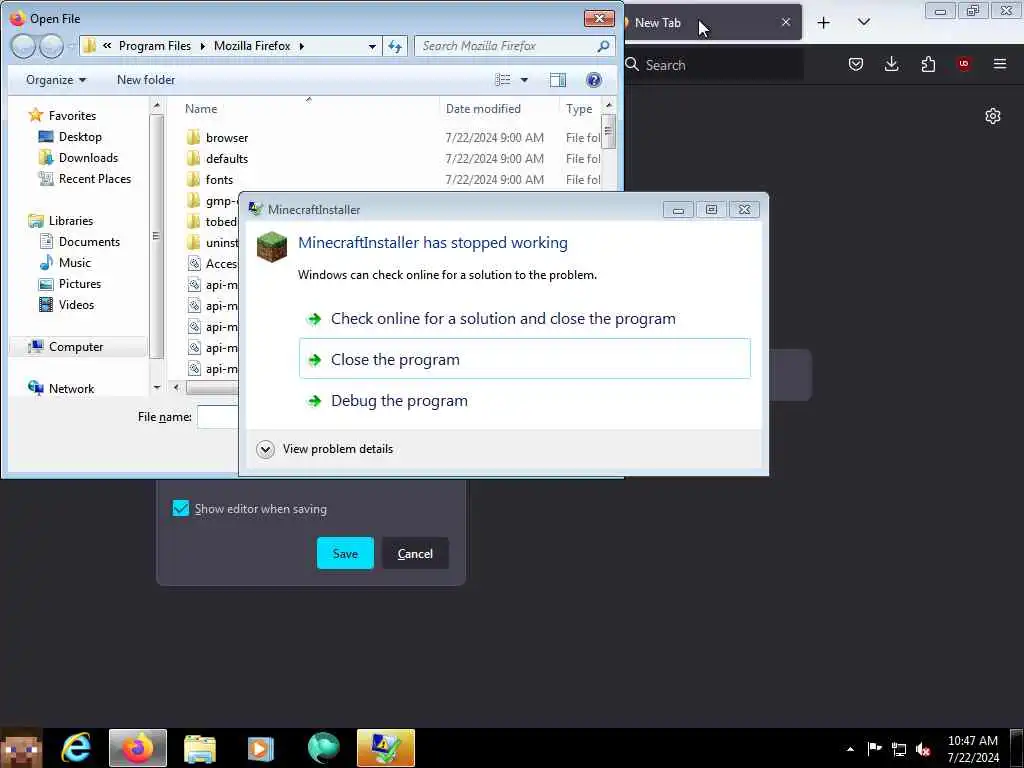Image resolution: width=1024 pixels, height=768 pixels.
Task: Click the File name input field
Action: point(217,417)
